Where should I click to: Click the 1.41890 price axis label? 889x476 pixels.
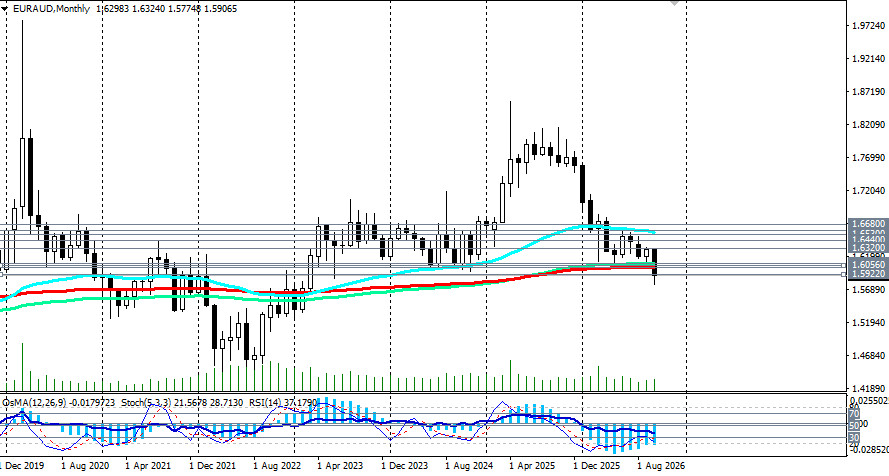pos(868,389)
